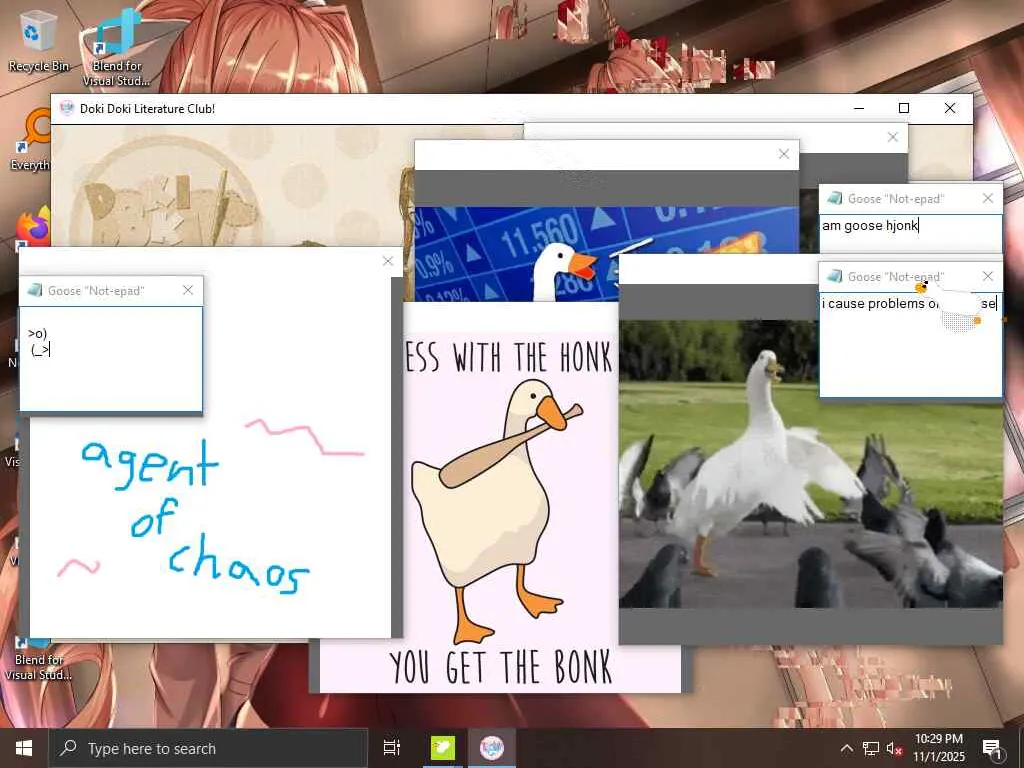1024x768 pixels.
Task: Click the Doki Doki Literature Club title icon
Action: (67, 108)
